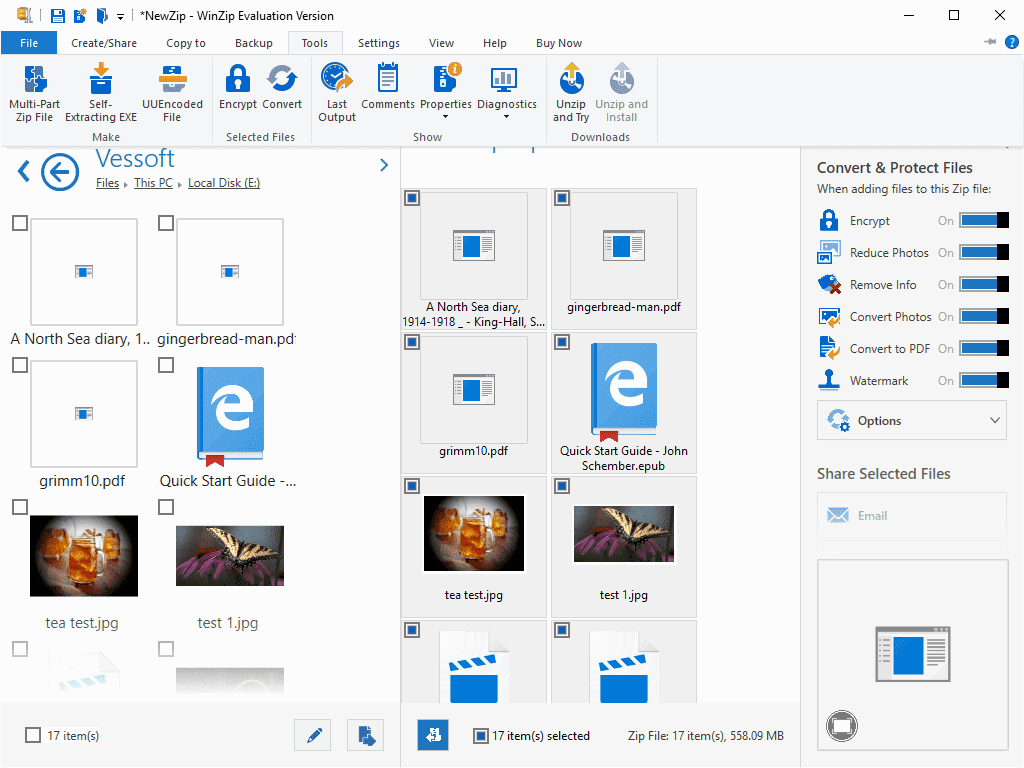Click the Multi-Part Zip File tool
The image size is (1024, 768).
pyautogui.click(x=35, y=93)
